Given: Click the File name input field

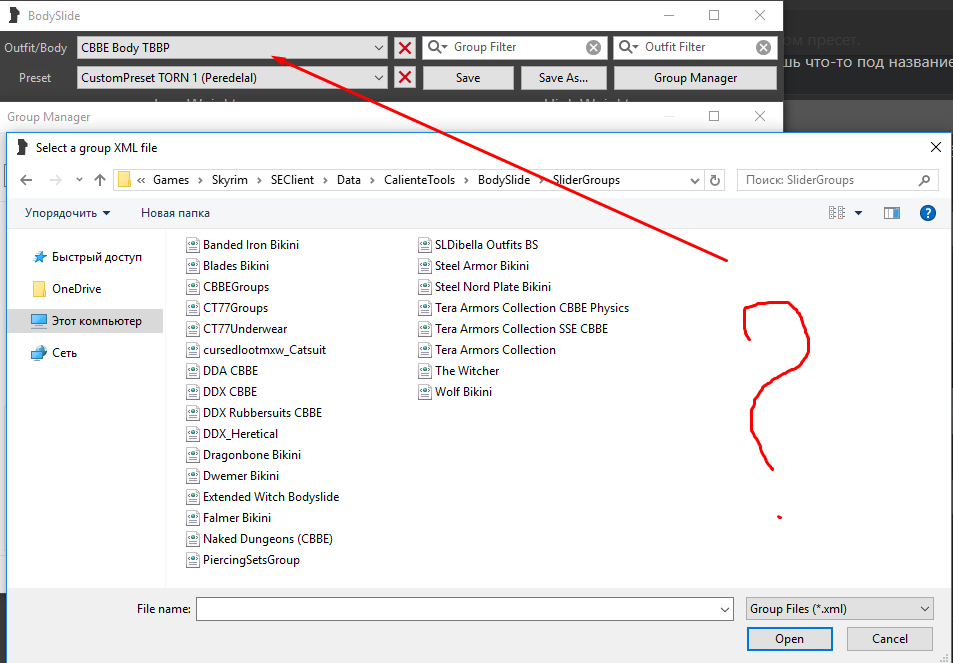Looking at the screenshot, I should tap(463, 608).
